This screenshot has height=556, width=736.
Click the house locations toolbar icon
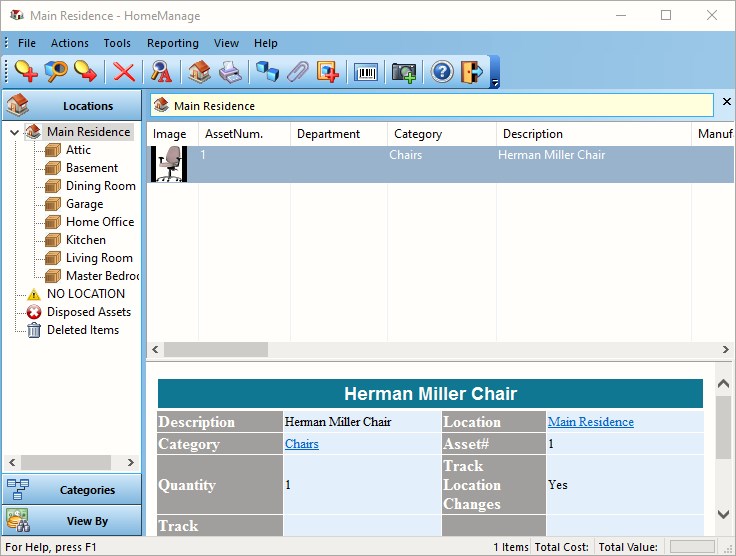pyautogui.click(x=199, y=72)
